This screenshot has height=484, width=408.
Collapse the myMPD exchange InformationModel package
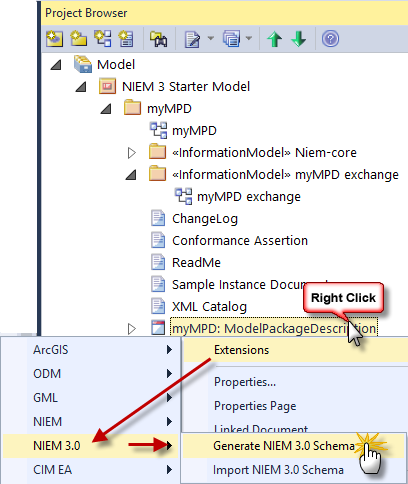(131, 175)
